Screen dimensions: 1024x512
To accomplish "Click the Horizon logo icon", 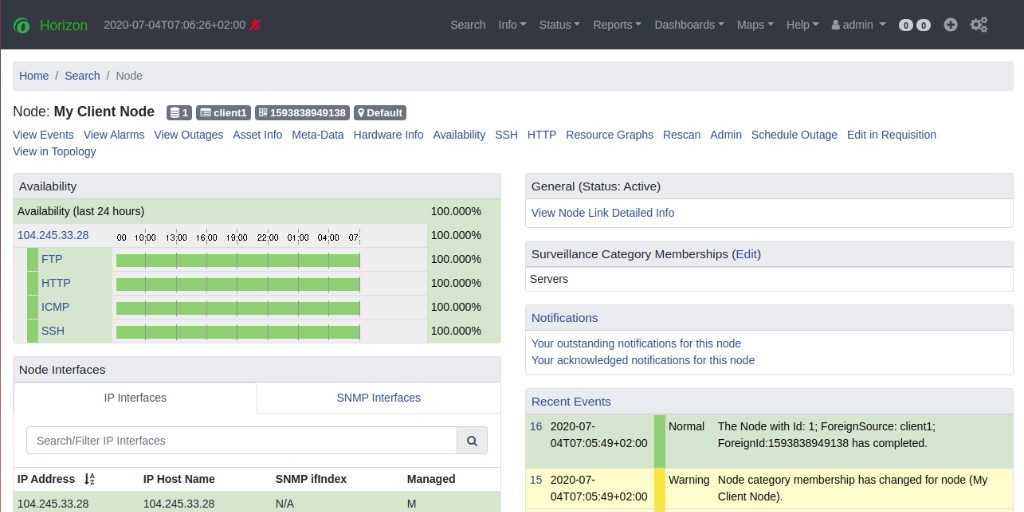I will (x=22, y=25).
